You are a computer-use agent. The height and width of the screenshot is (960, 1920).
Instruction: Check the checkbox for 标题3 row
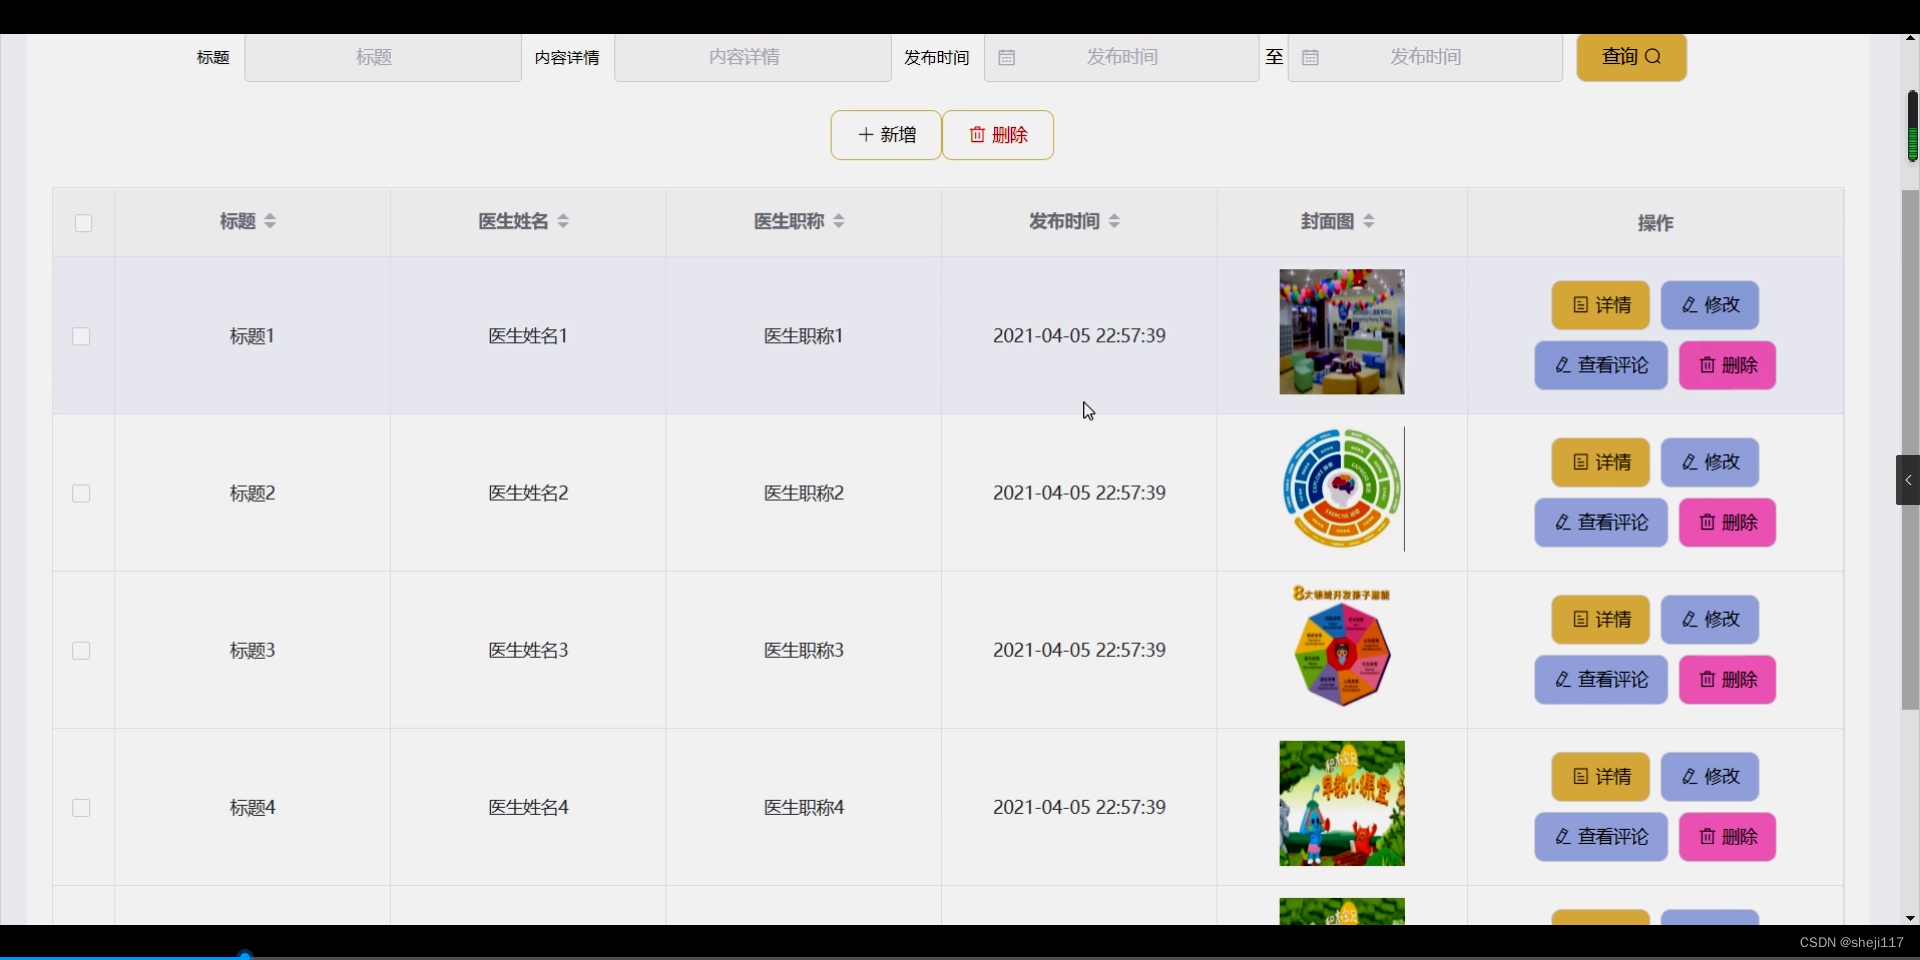click(x=81, y=650)
